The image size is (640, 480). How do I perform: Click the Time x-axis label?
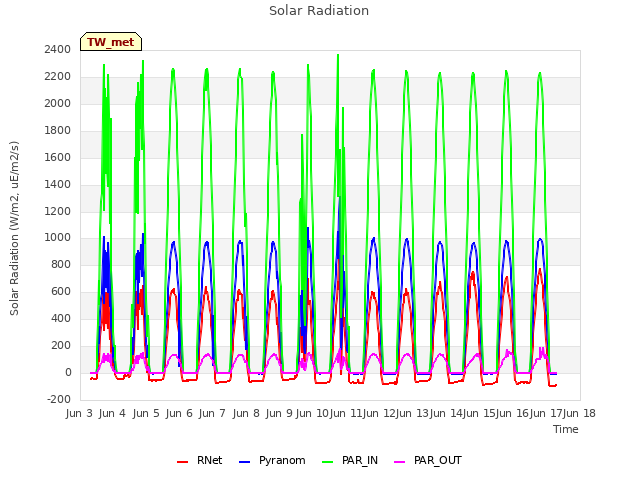tap(566, 429)
